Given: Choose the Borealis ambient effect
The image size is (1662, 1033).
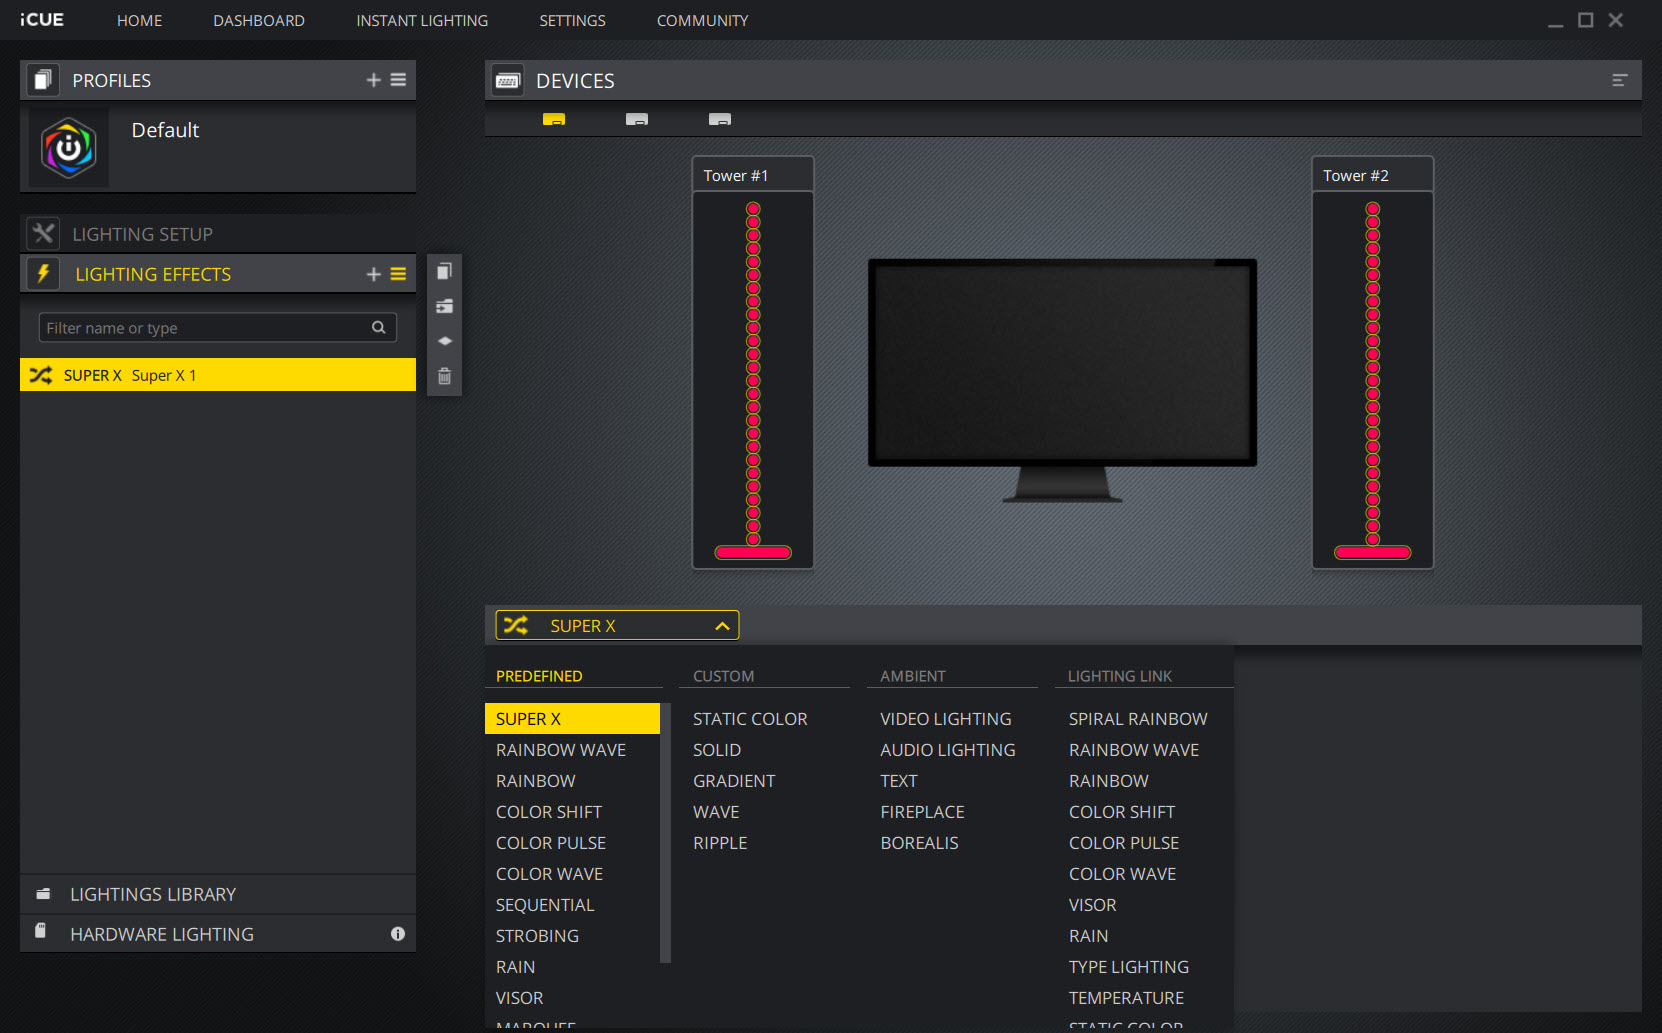Looking at the screenshot, I should (x=919, y=843).
